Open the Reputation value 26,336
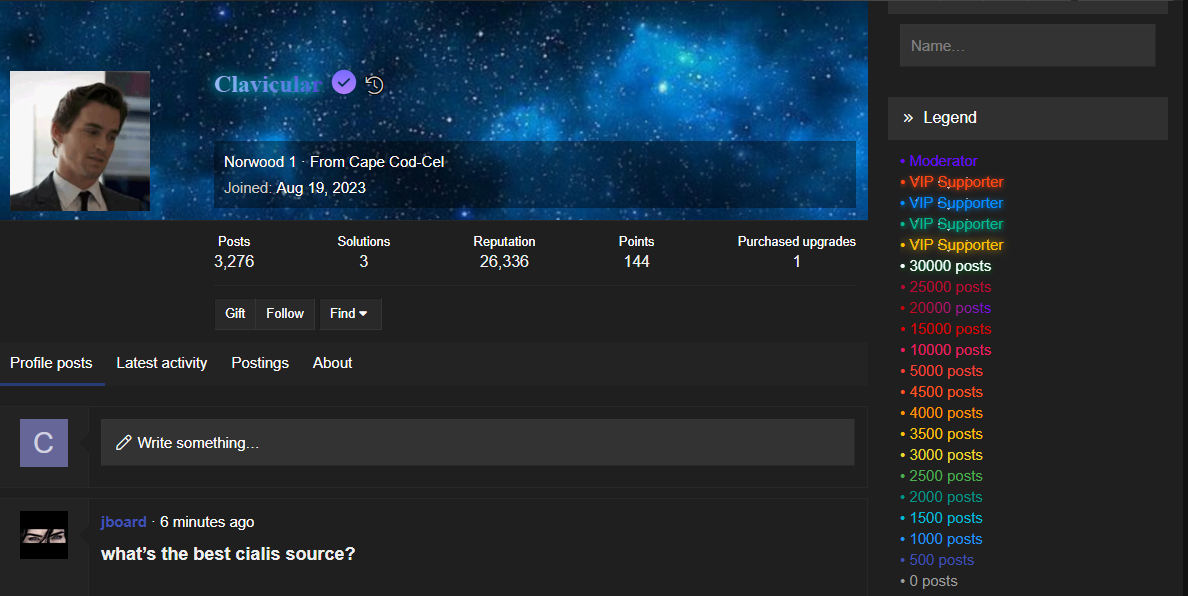Screen dimensions: 1188x596 coord(505,261)
